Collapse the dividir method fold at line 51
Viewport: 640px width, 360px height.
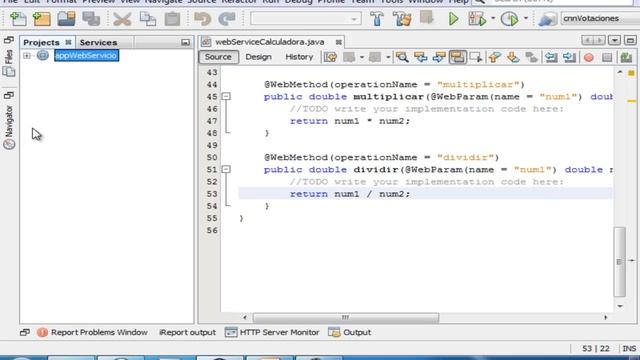click(226, 169)
